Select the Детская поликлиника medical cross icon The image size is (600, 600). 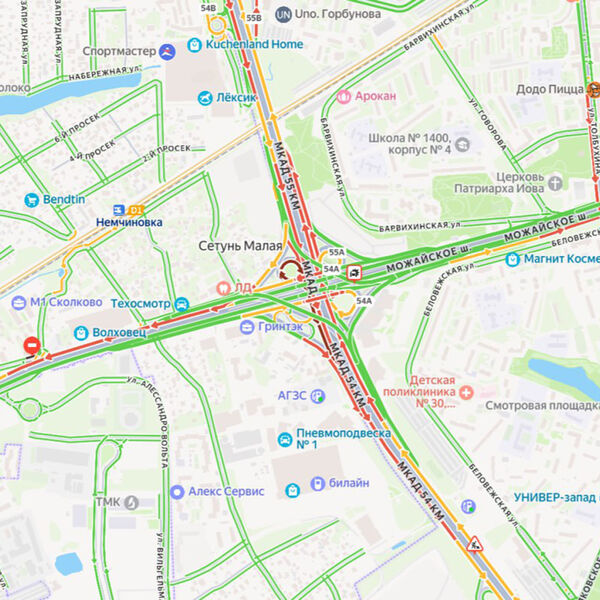click(x=466, y=392)
